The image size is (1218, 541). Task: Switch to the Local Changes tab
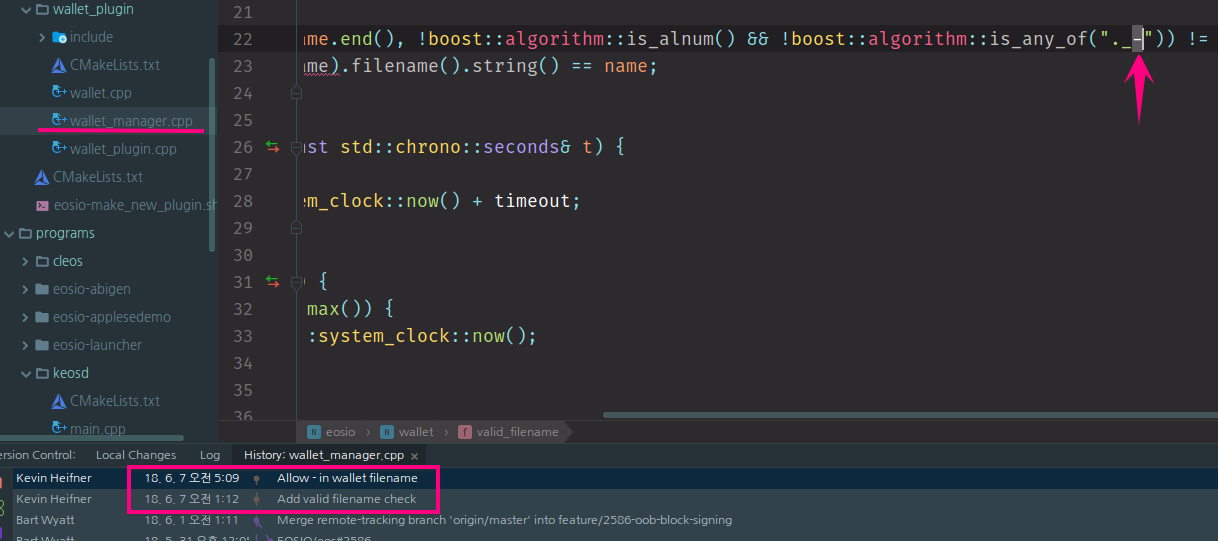point(135,455)
